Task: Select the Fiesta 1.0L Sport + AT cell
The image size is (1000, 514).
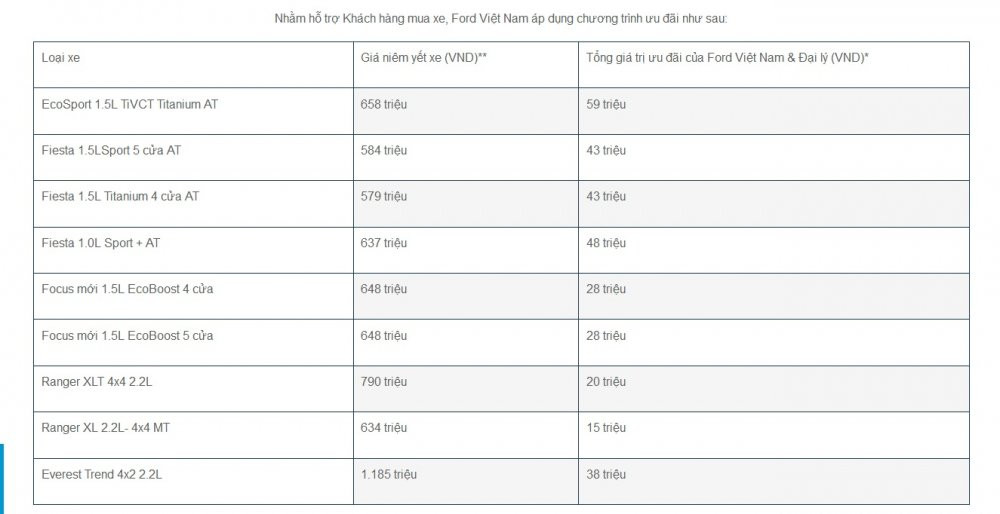Action: pyautogui.click(x=100, y=243)
